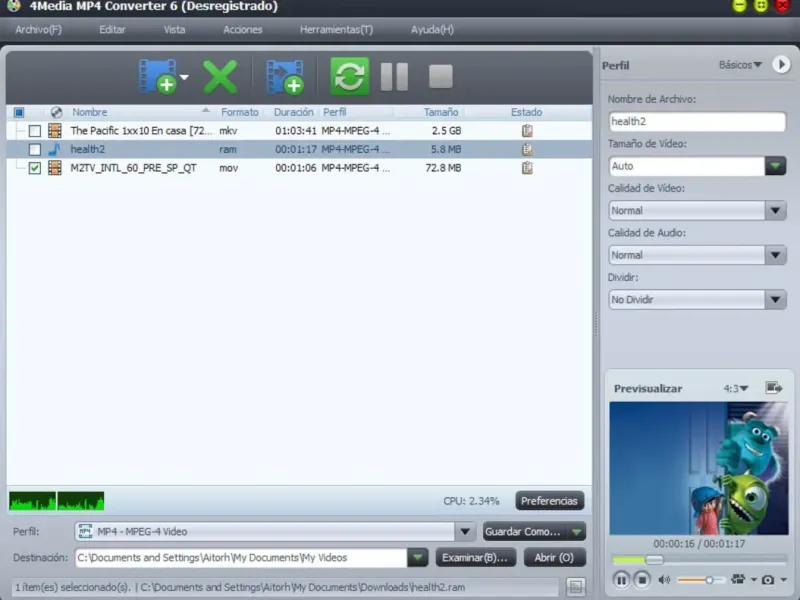
Task: Click the Estado column header
Action: (527, 112)
